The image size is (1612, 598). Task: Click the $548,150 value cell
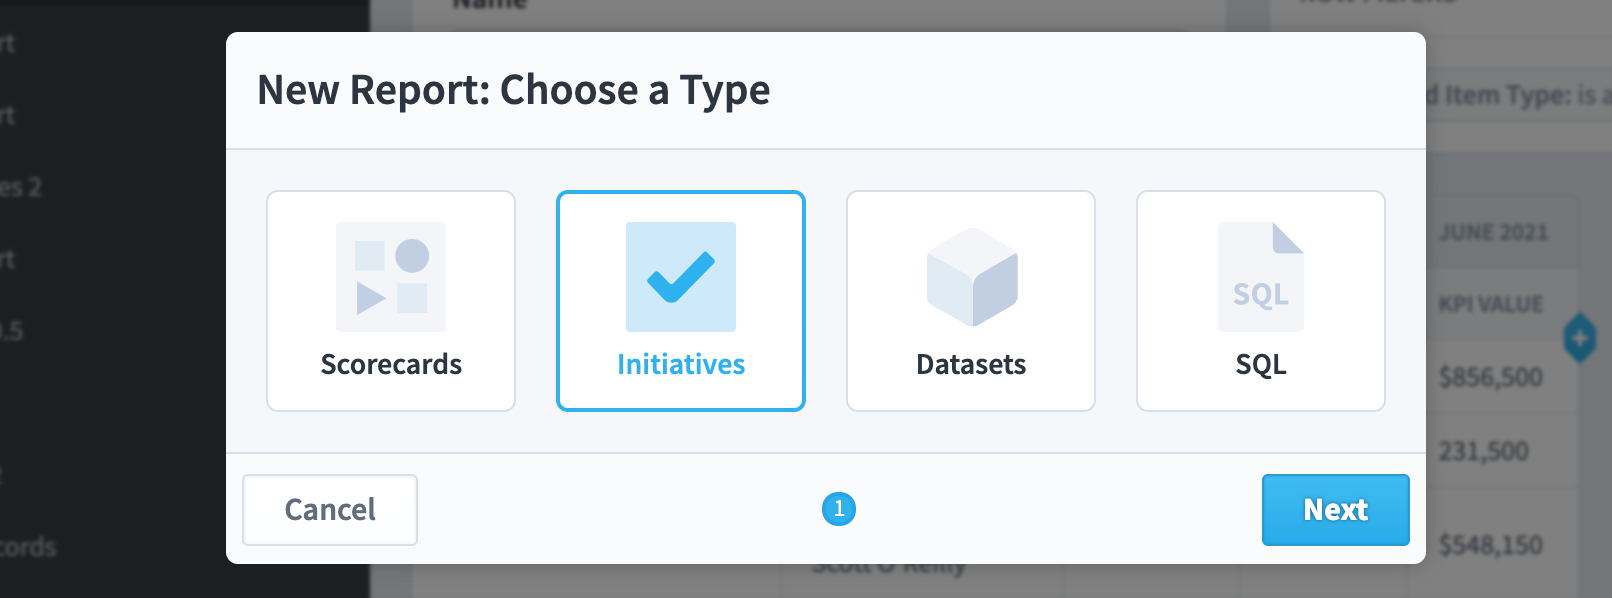(x=1491, y=545)
